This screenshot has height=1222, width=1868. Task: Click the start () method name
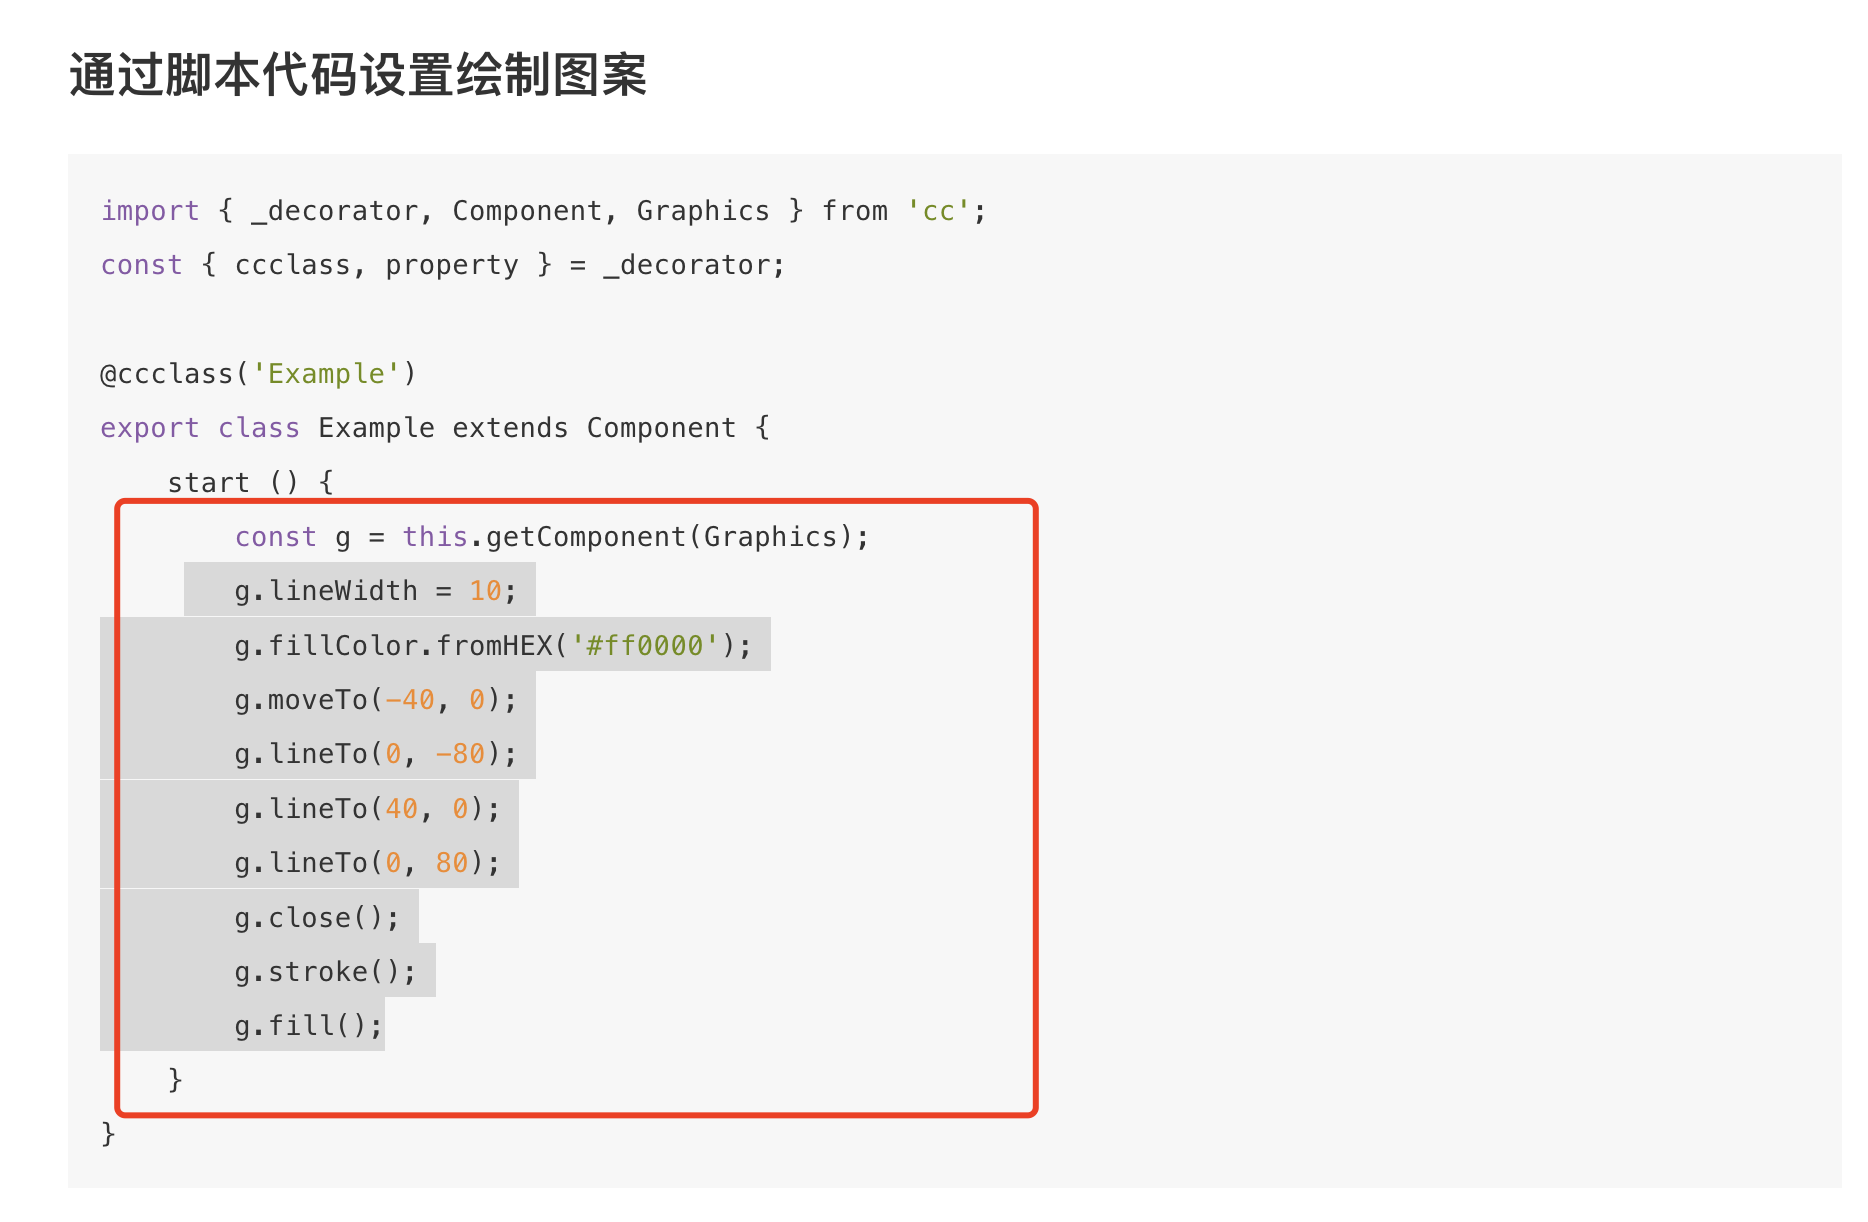point(208,483)
